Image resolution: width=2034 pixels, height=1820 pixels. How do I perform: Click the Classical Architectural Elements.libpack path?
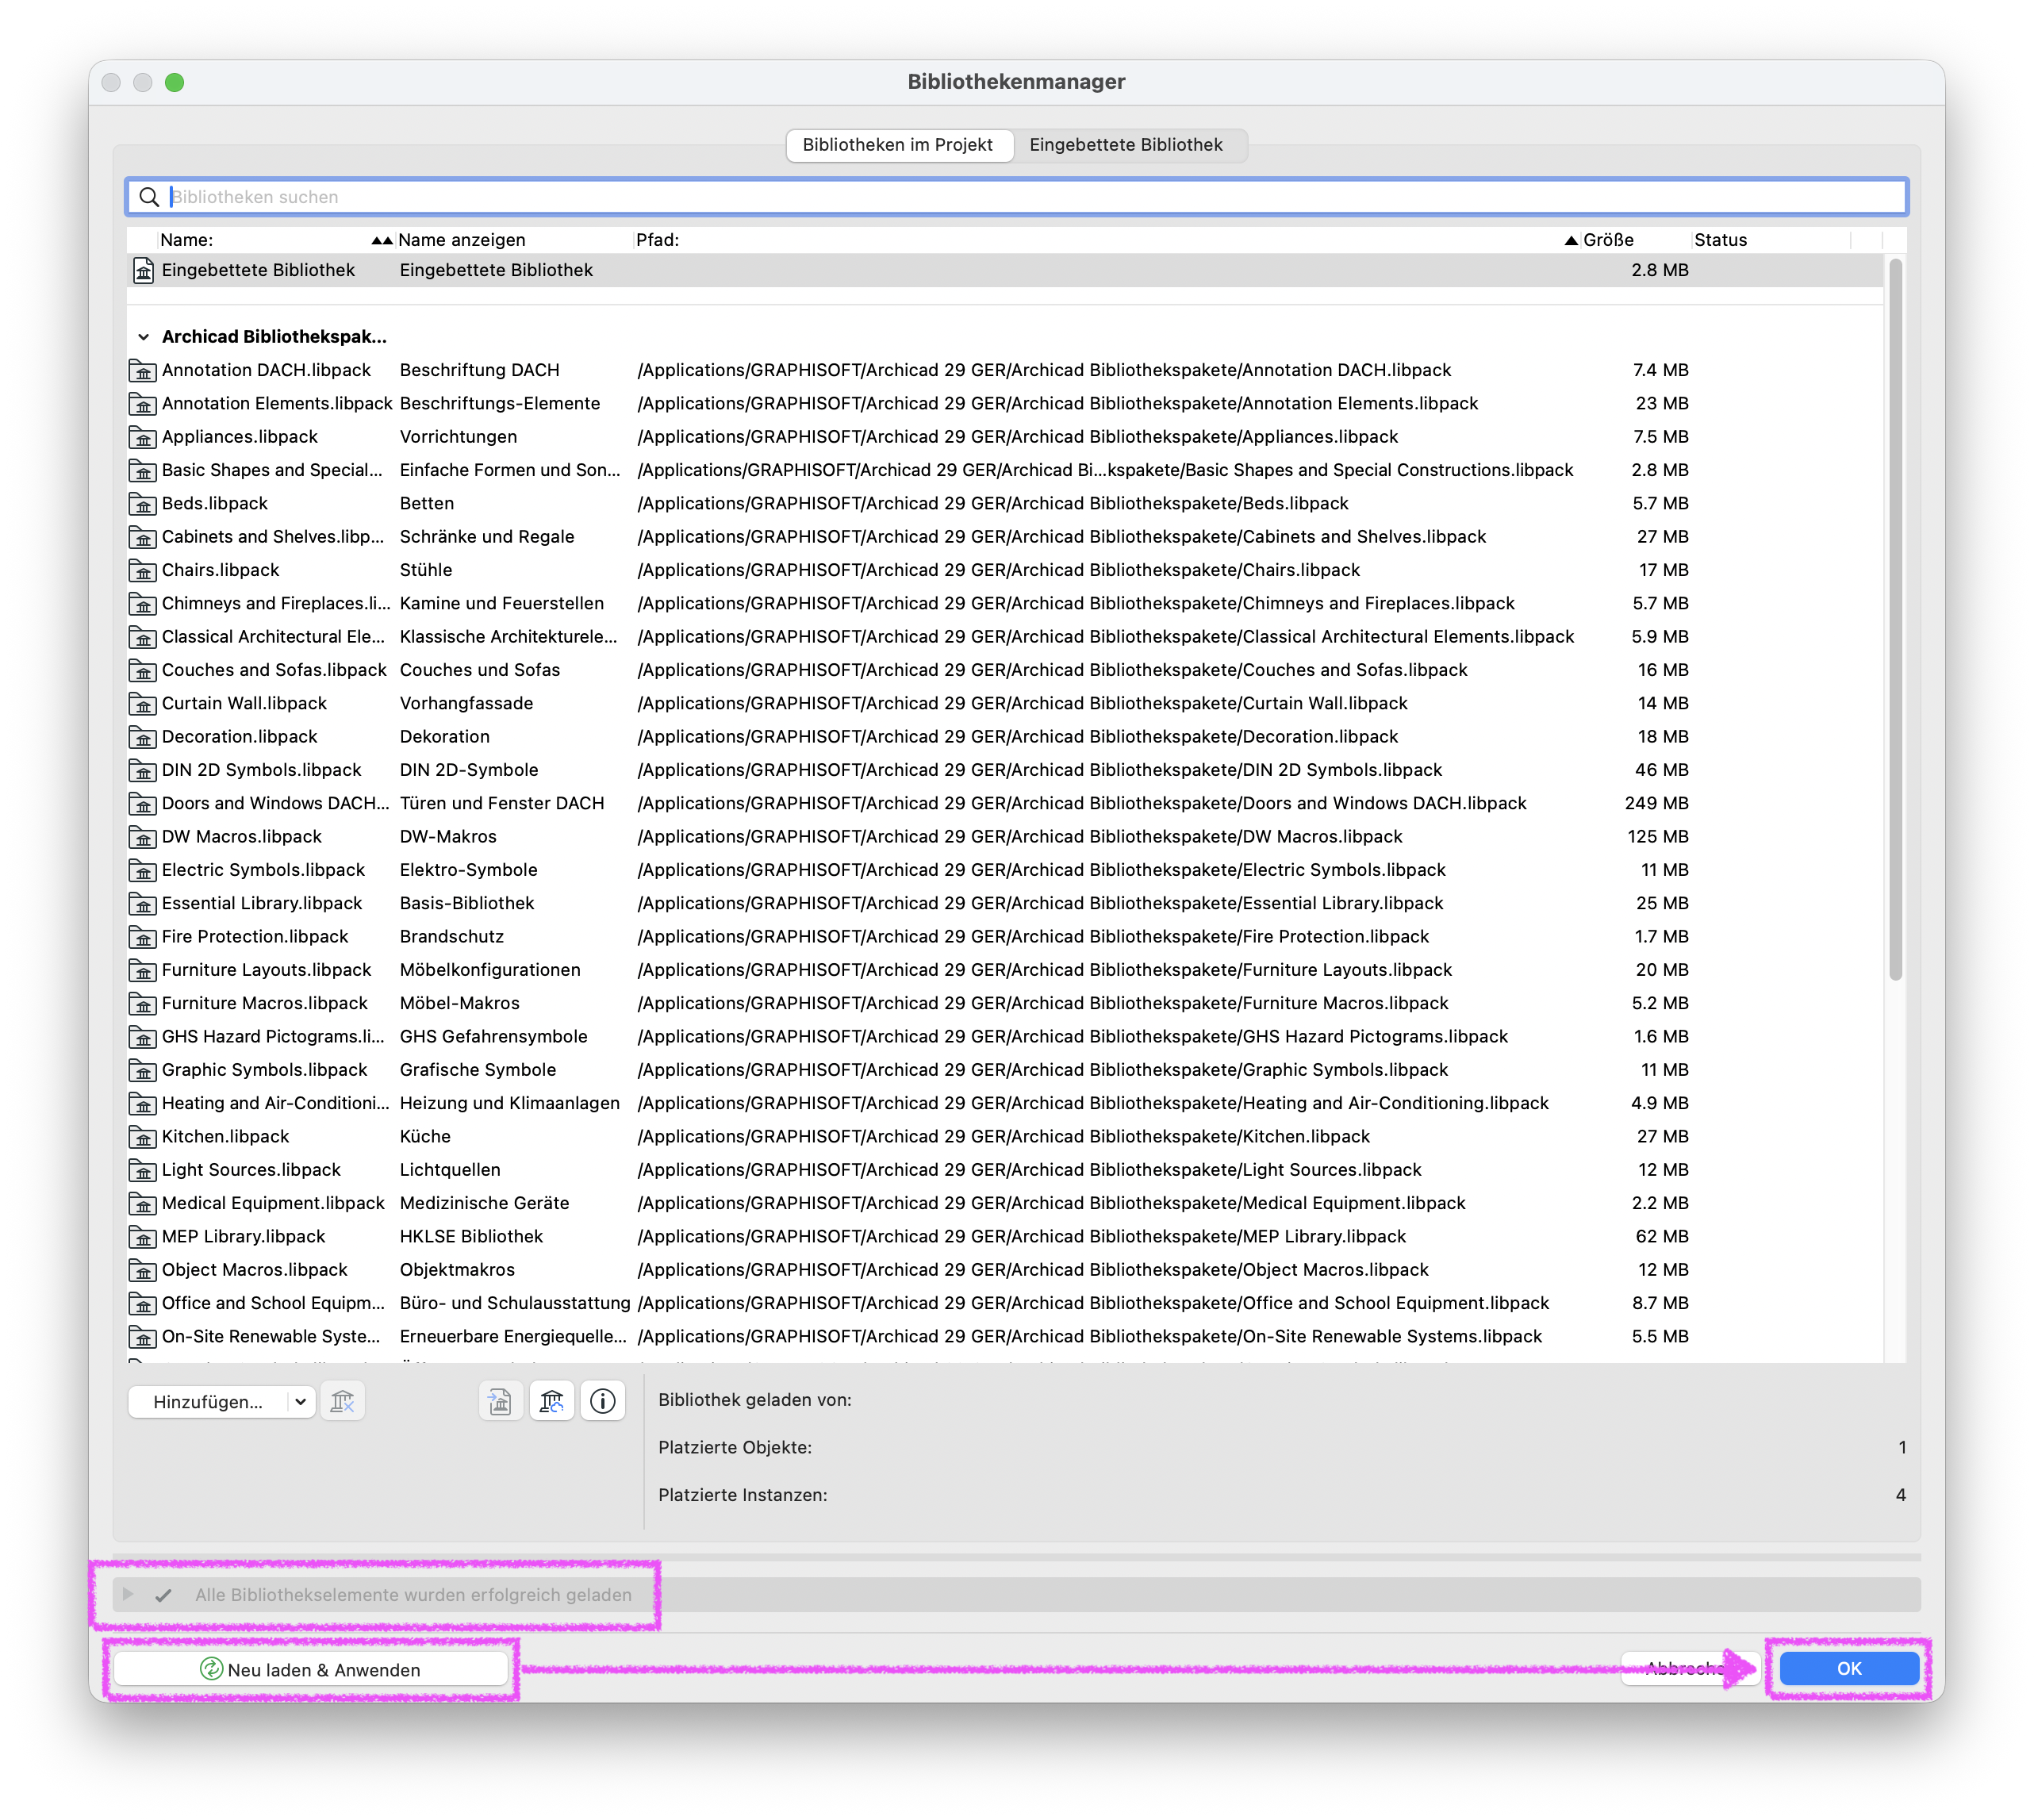pyautogui.click(x=1106, y=636)
